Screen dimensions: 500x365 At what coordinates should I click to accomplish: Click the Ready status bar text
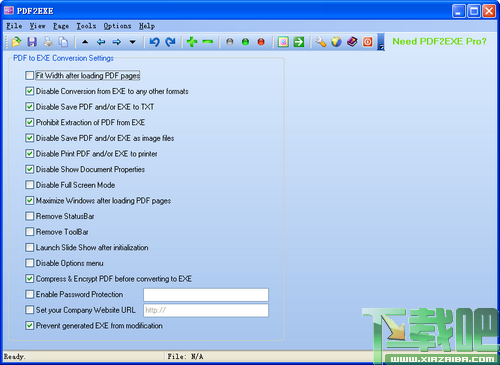pos(14,357)
